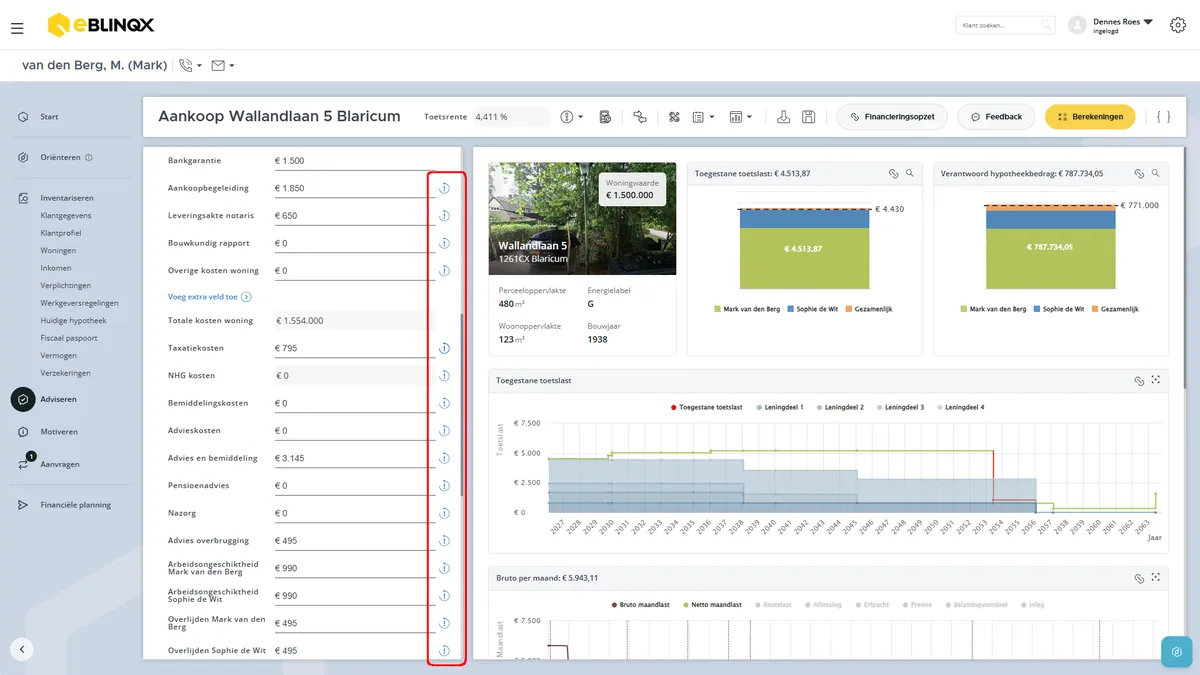
Task: Show info for Advies overbrugging
Action: point(444,541)
